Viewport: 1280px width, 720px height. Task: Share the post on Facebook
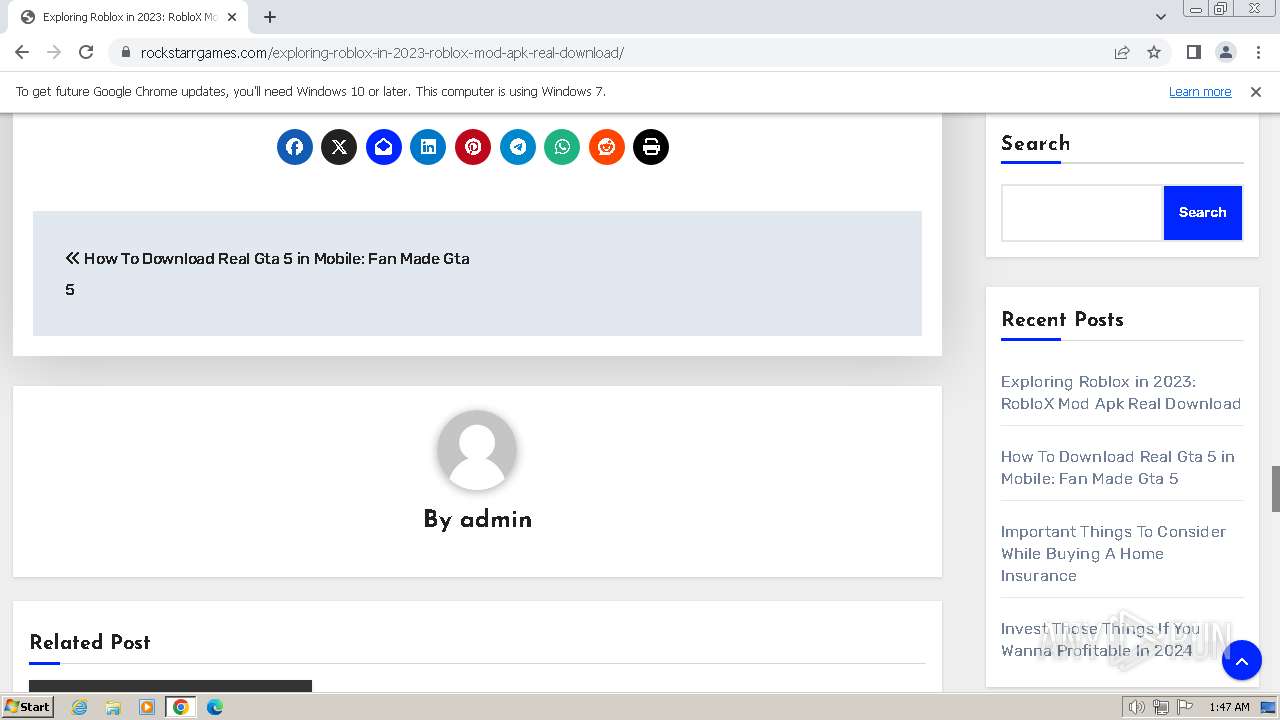click(295, 147)
